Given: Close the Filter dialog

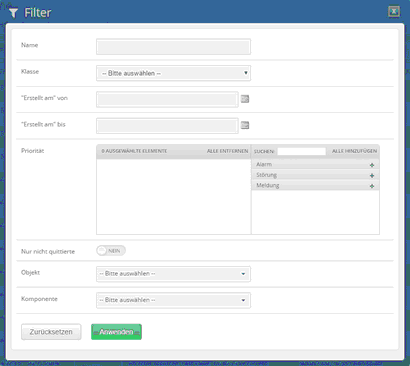Looking at the screenshot, I should click(394, 12).
